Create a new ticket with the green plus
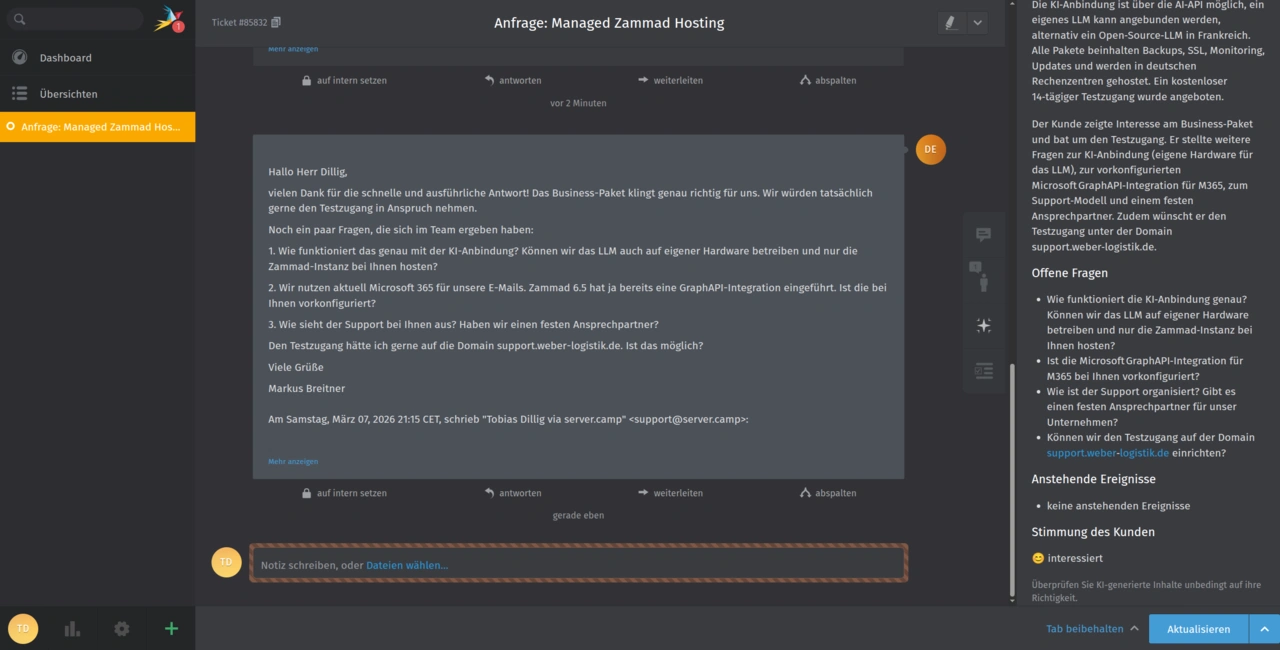This screenshot has width=1280, height=650. 170,628
